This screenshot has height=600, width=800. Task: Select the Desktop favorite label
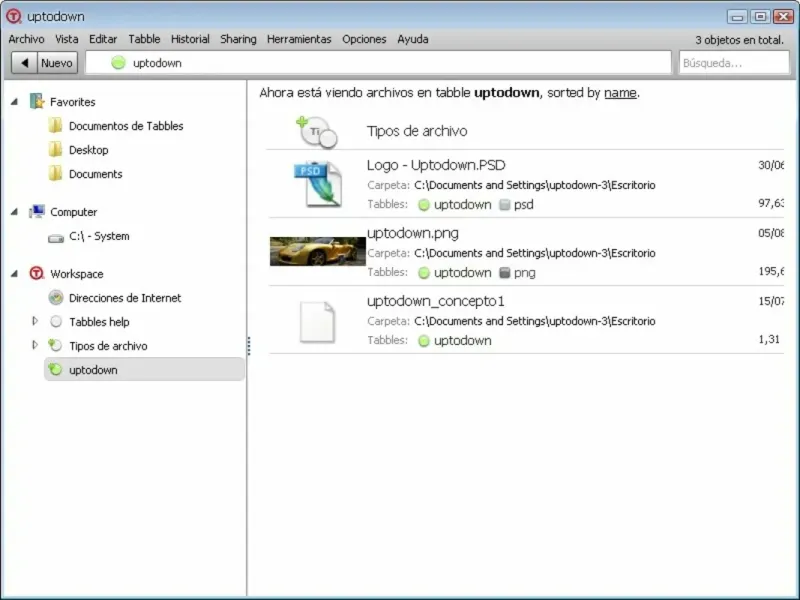tap(89, 149)
